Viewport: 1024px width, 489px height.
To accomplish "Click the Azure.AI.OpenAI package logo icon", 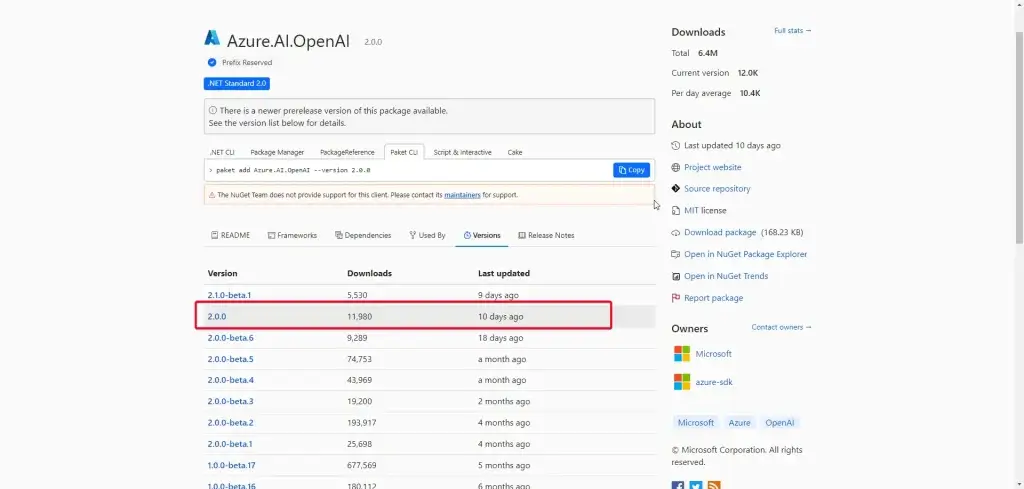I will pos(212,38).
